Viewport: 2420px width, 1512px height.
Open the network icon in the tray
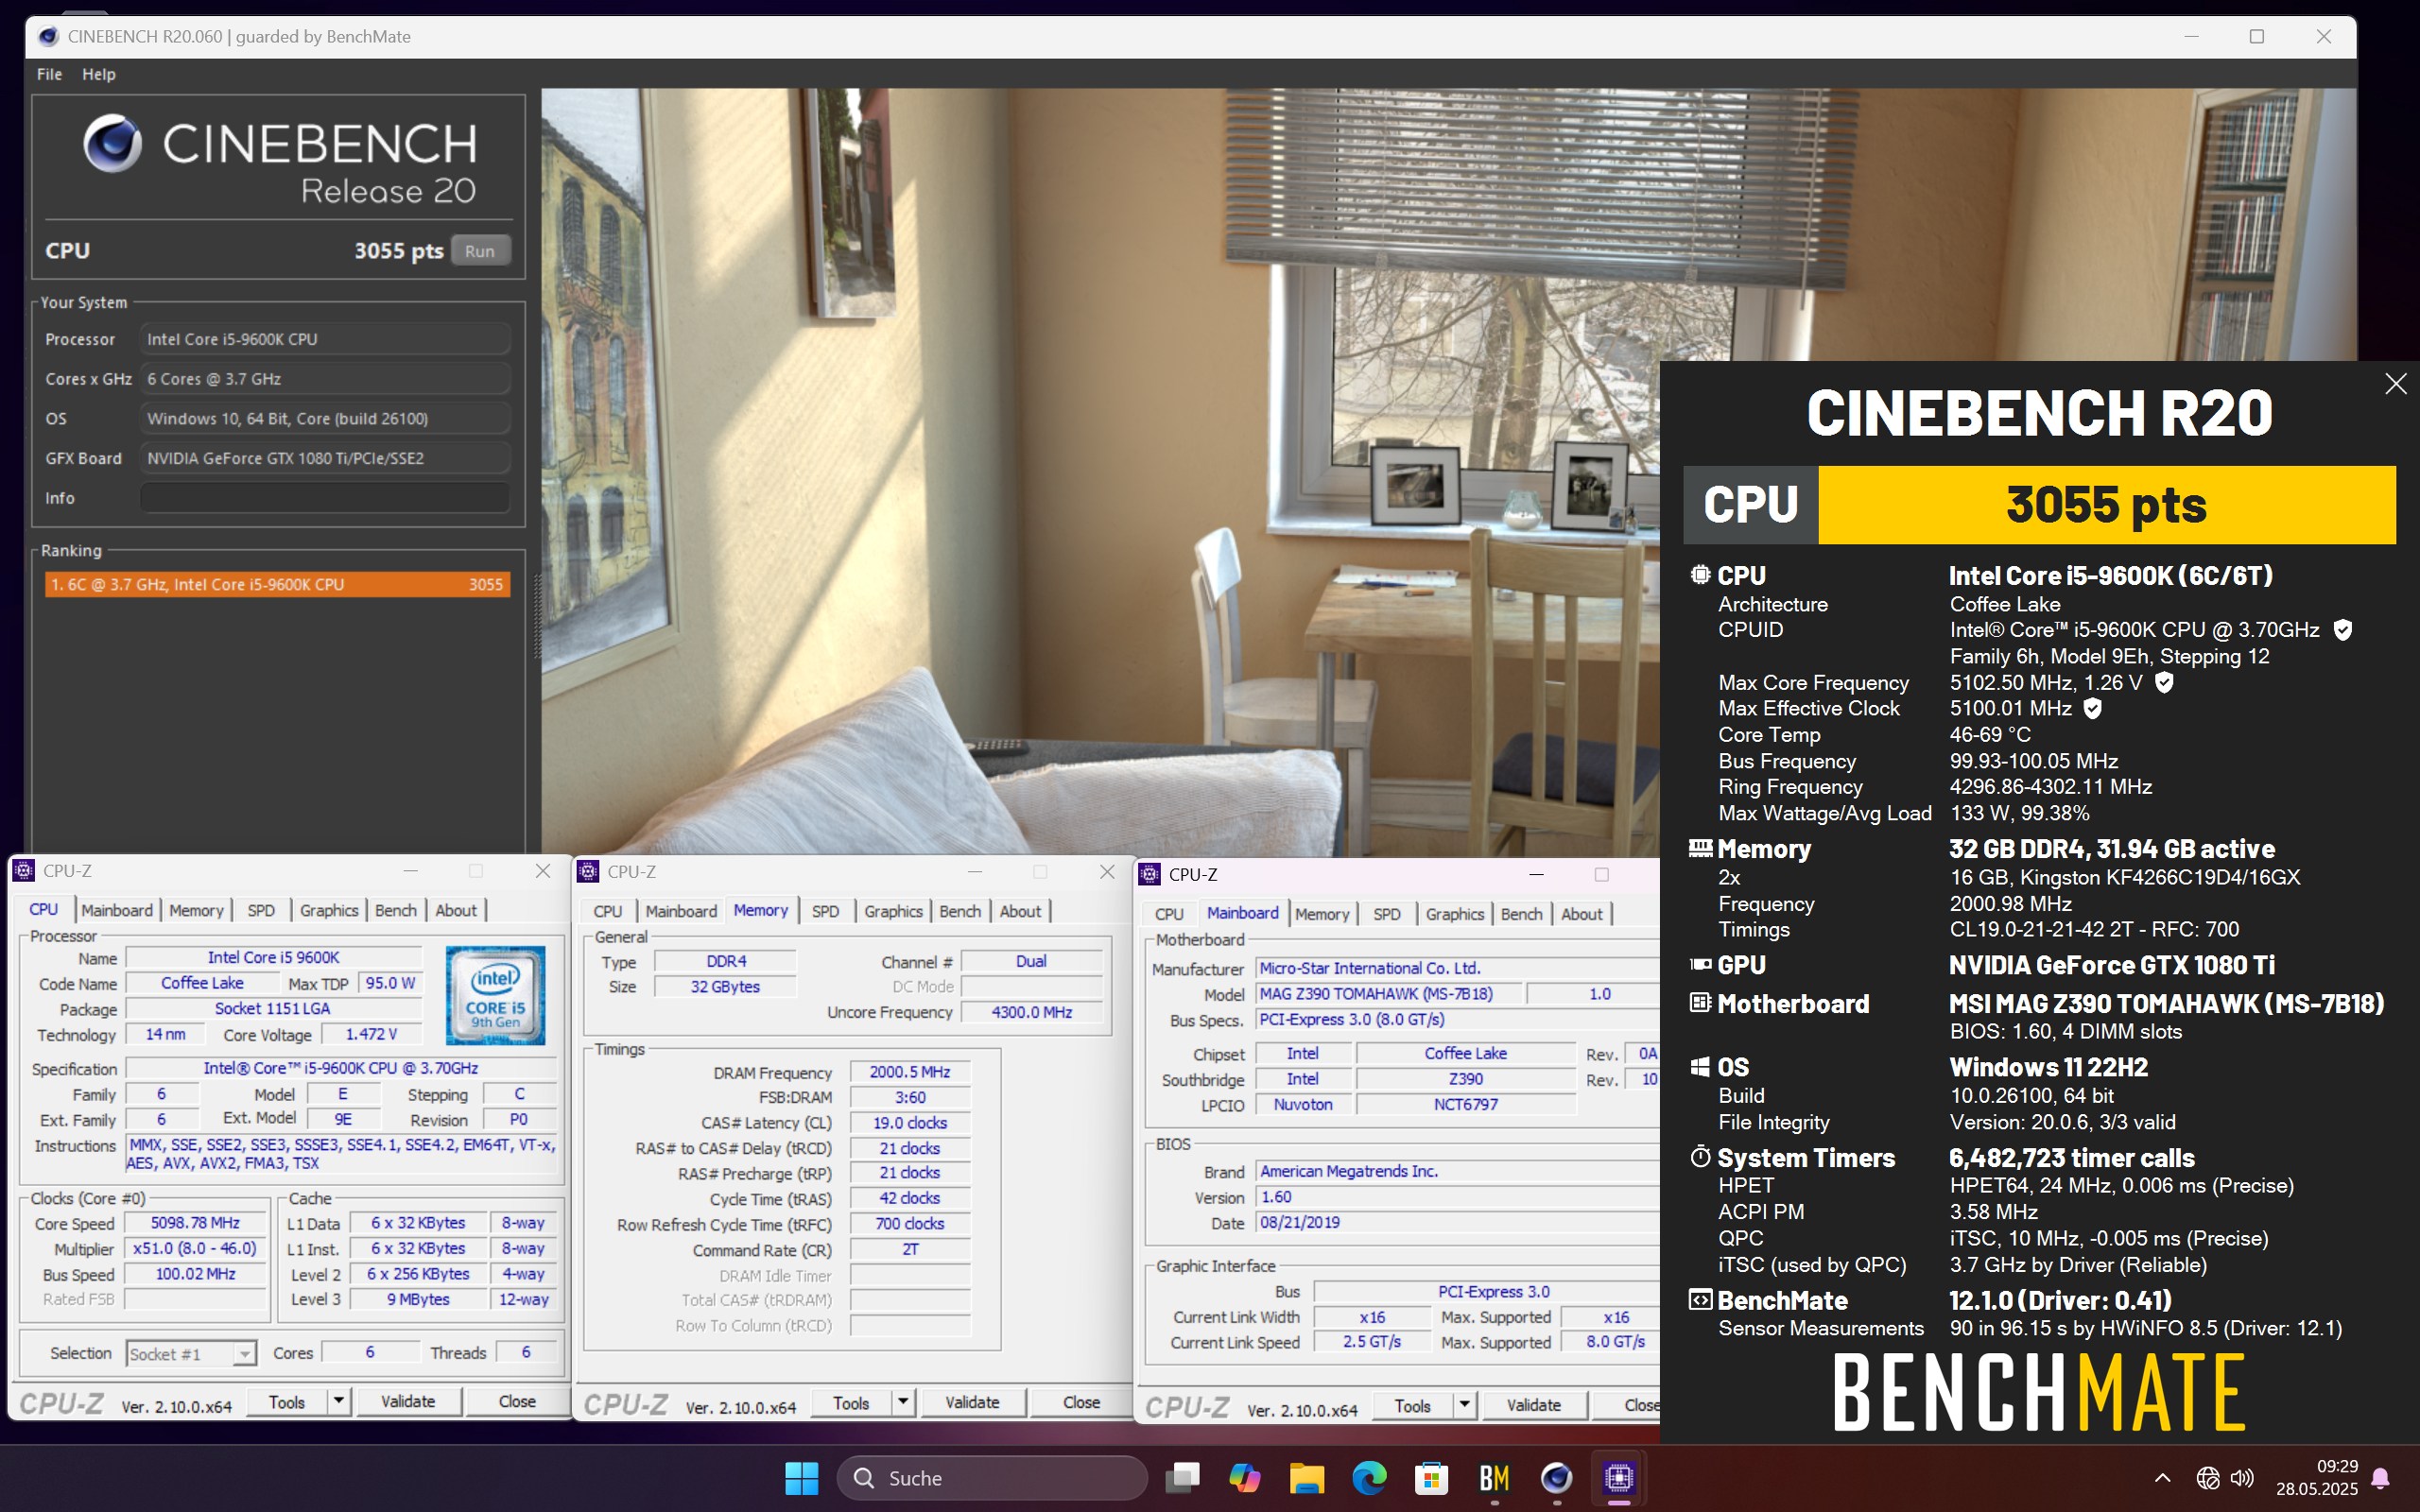2208,1478
